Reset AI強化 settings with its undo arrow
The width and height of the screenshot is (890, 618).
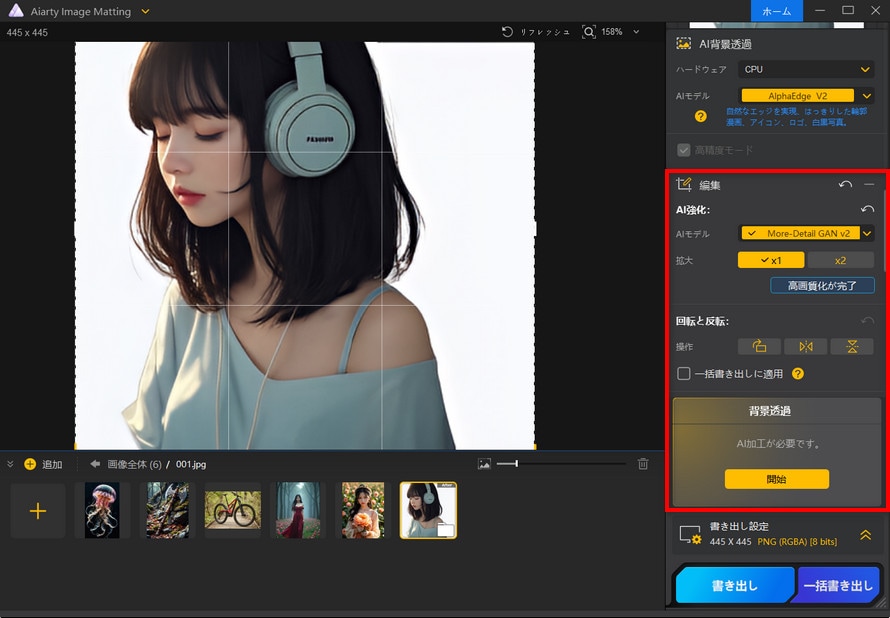point(867,209)
